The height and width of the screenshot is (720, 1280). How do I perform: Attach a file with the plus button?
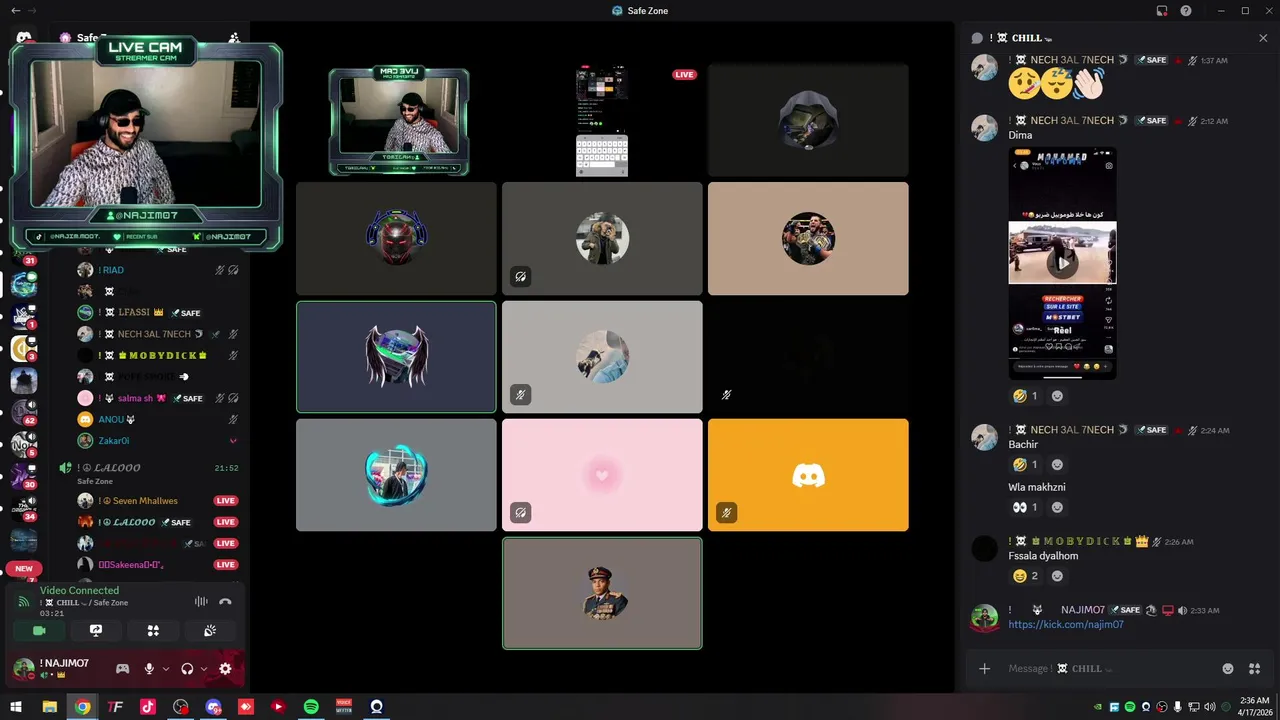pos(984,669)
